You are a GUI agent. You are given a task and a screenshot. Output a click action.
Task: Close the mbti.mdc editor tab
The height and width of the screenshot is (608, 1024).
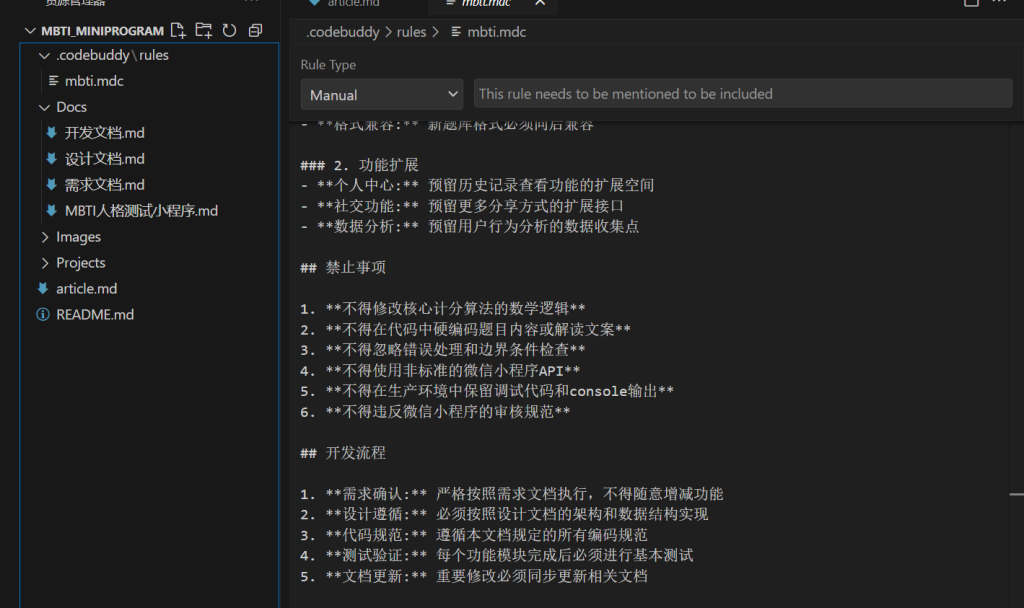click(x=541, y=3)
